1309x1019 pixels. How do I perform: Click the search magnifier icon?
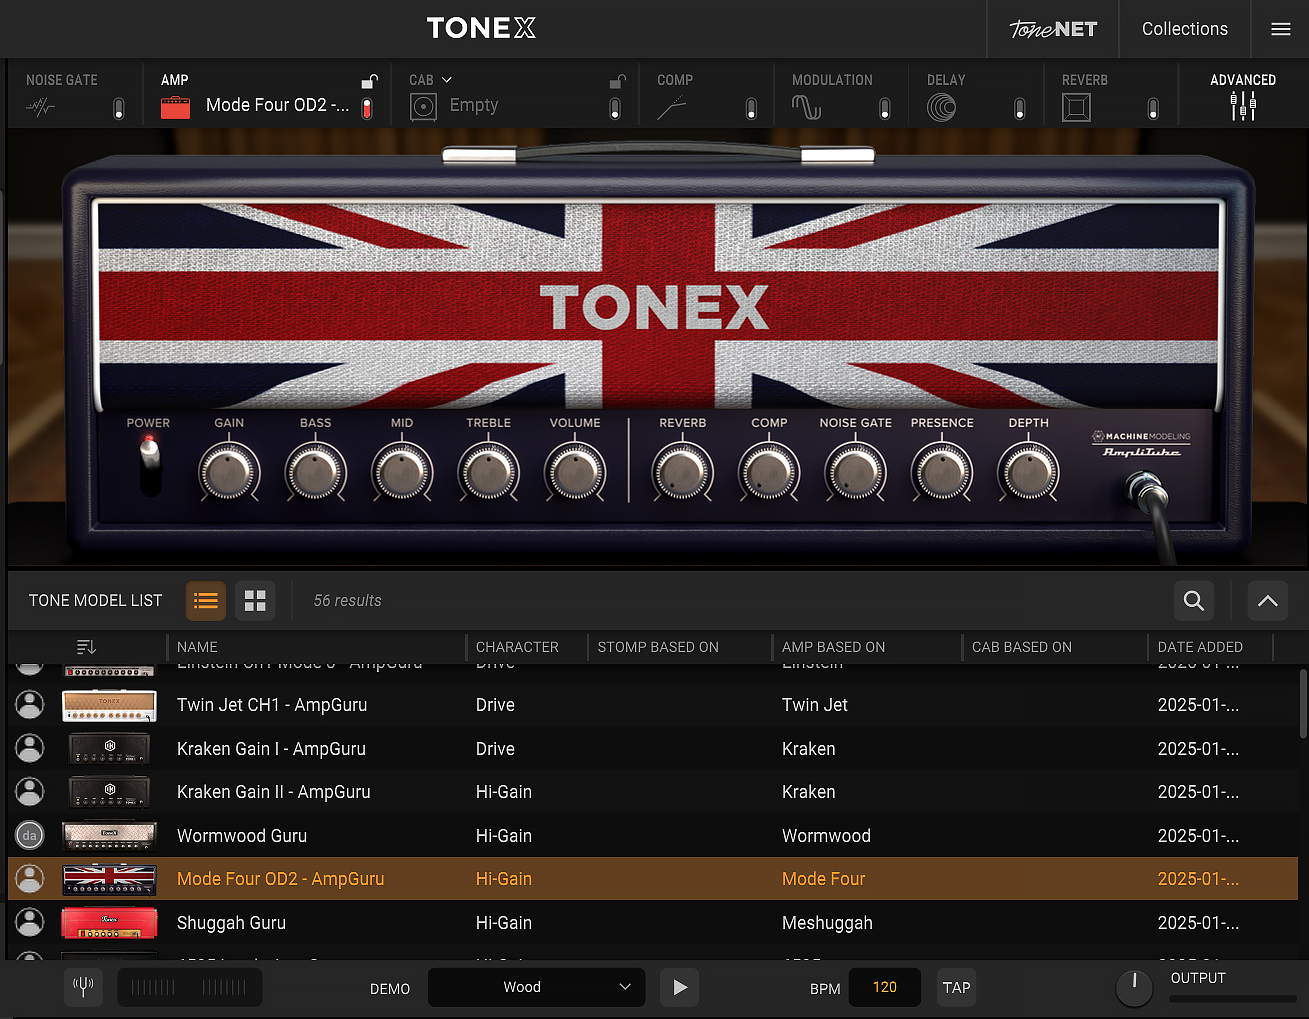click(1193, 600)
